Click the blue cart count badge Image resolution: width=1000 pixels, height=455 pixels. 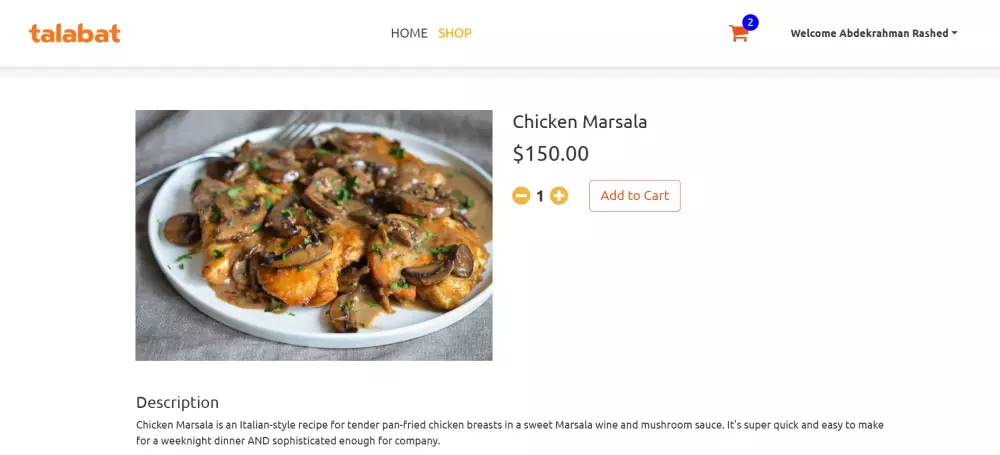pyautogui.click(x=750, y=22)
